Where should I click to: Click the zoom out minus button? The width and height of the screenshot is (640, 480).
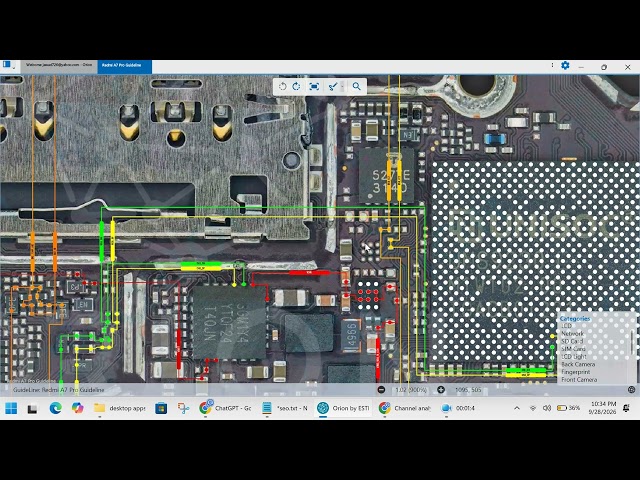381,390
